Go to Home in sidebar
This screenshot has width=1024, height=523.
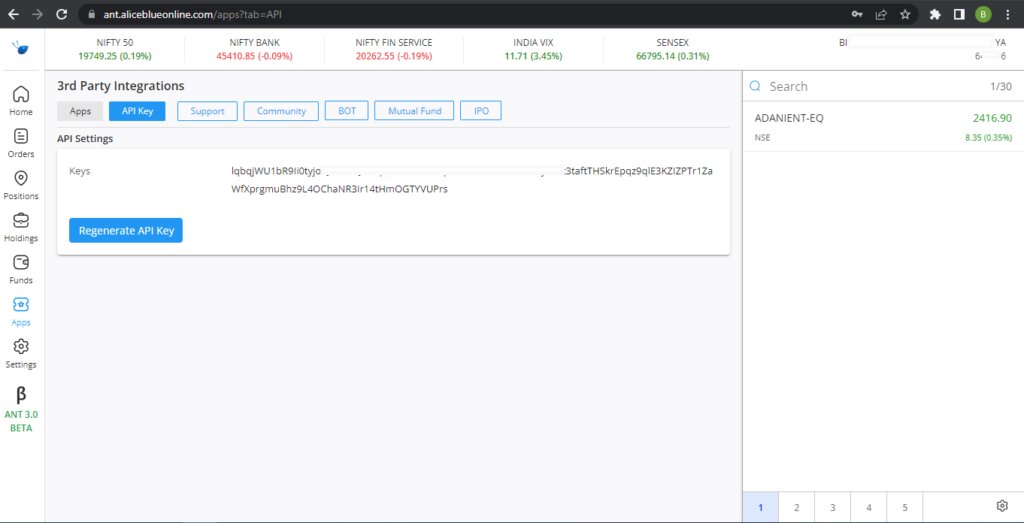pos(21,101)
